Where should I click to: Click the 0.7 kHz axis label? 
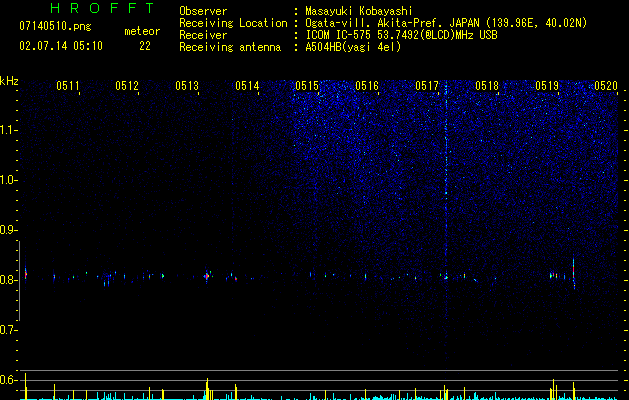[8, 330]
